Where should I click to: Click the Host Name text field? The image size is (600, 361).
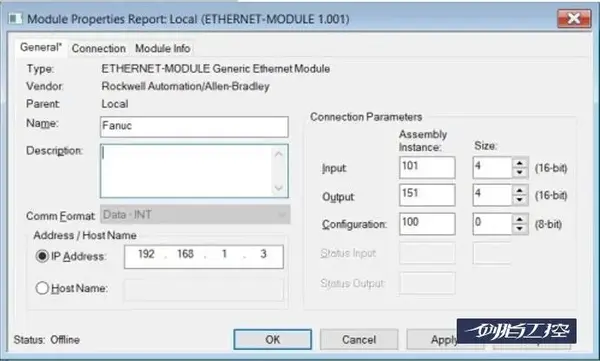pos(204,290)
